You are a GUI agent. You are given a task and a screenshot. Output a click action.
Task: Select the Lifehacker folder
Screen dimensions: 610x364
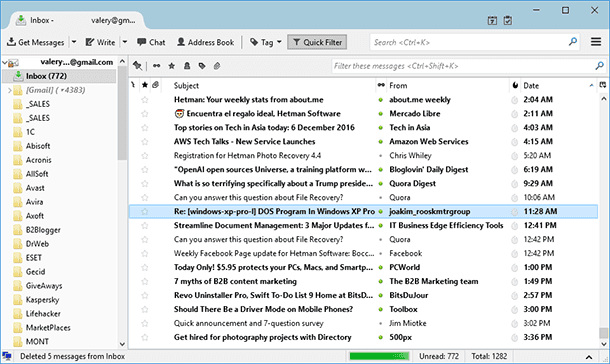click(x=43, y=314)
